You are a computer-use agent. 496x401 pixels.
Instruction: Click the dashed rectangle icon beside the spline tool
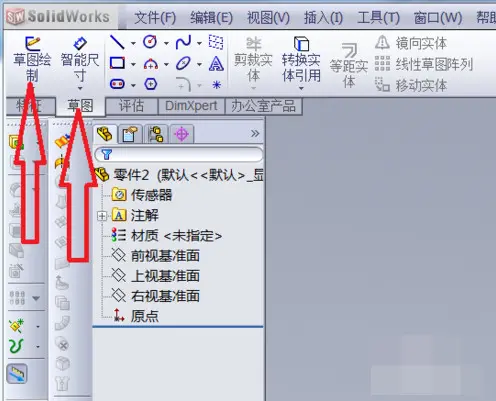pyautogui.click(x=216, y=42)
